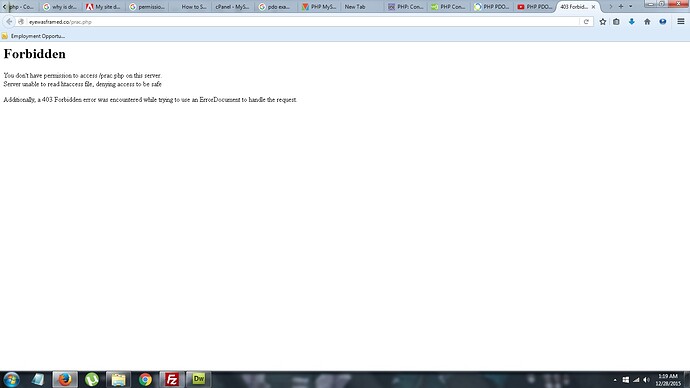Open the bookmarks list clipboard icon
The width and height of the screenshot is (690, 388).
pyautogui.click(x=616, y=22)
